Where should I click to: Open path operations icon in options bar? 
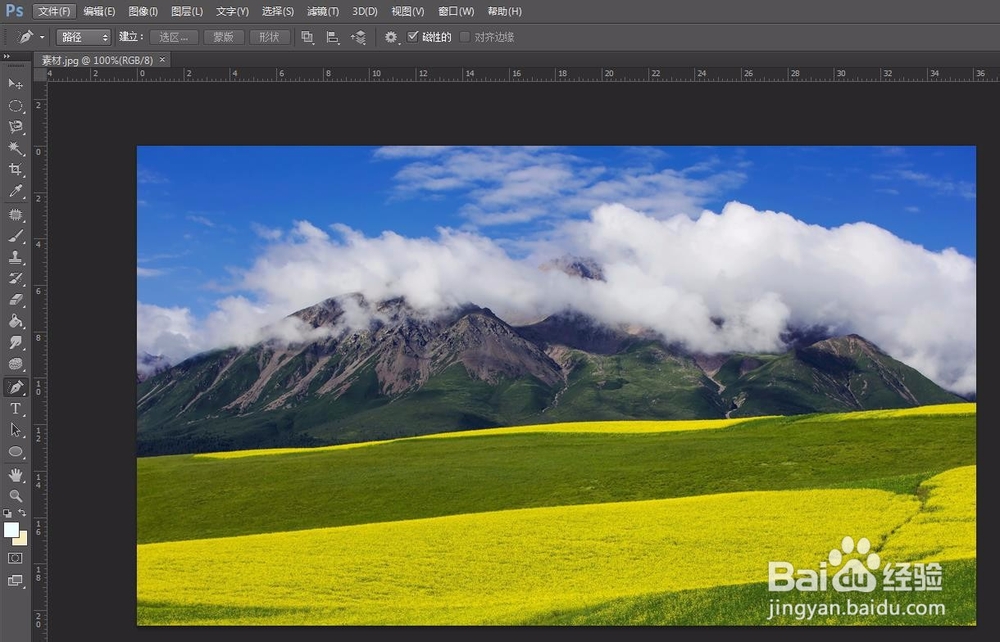307,38
